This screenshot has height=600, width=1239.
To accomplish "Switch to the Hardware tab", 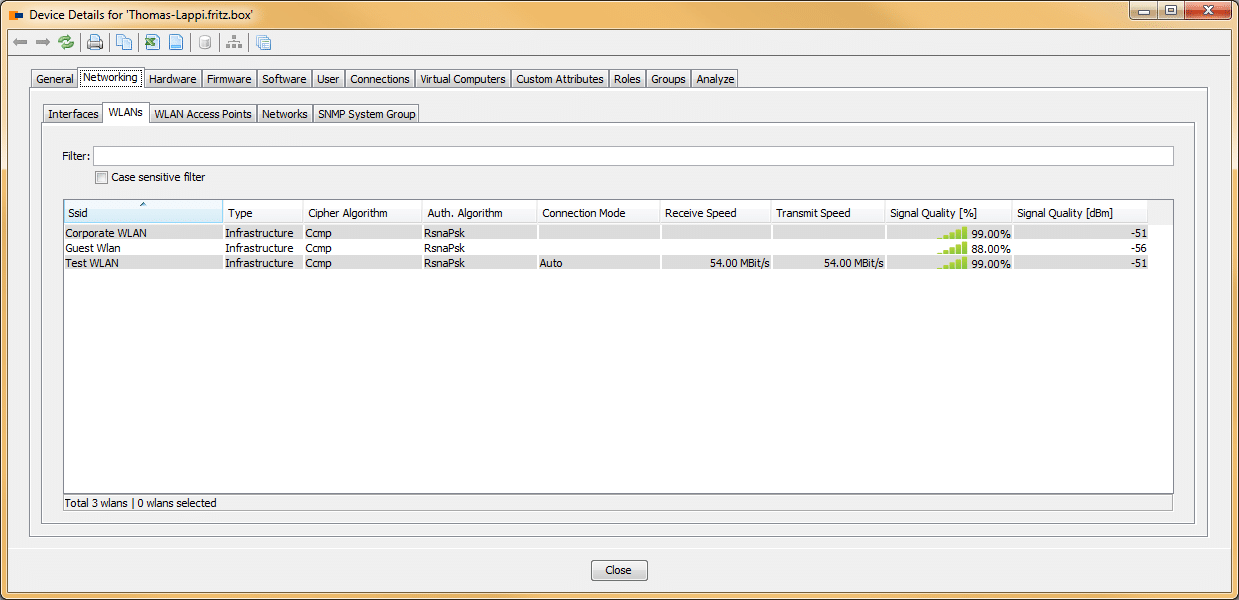I will (x=172, y=79).
